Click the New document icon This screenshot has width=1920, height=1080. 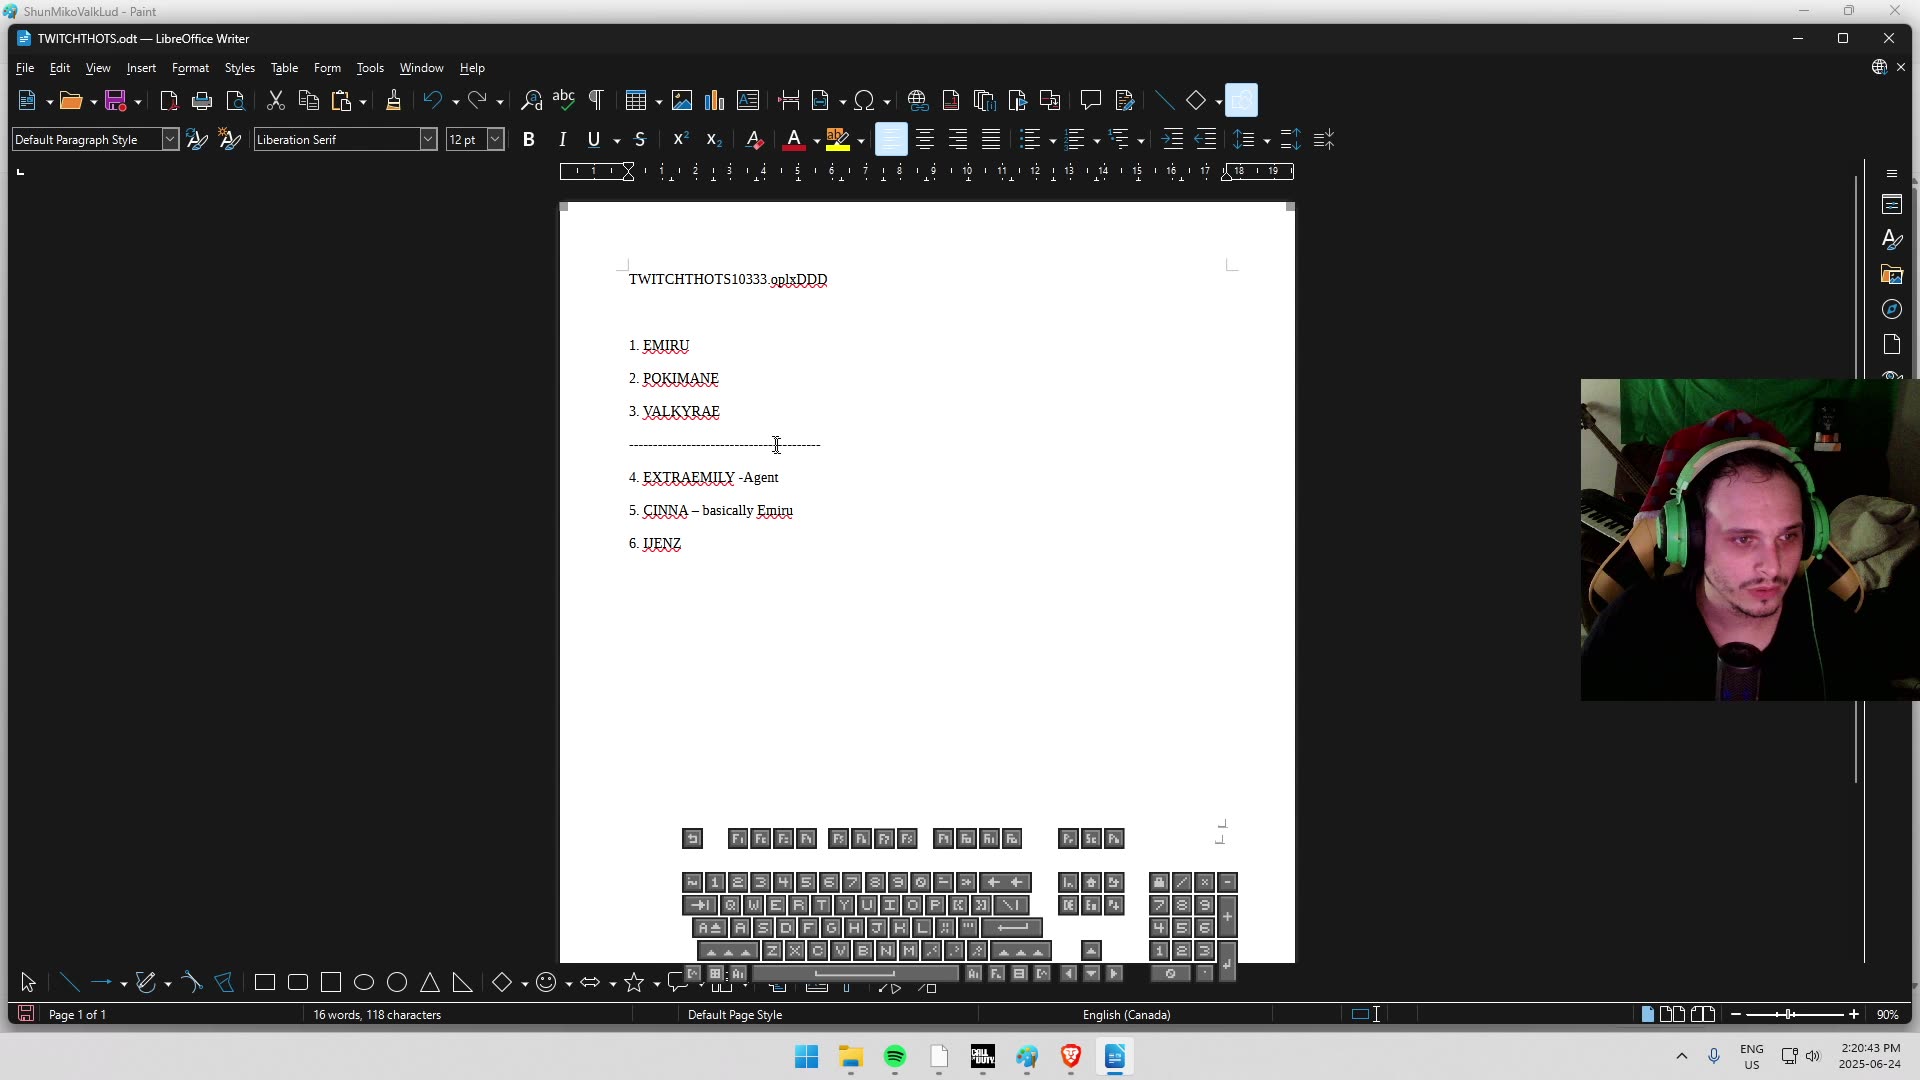pyautogui.click(x=27, y=100)
